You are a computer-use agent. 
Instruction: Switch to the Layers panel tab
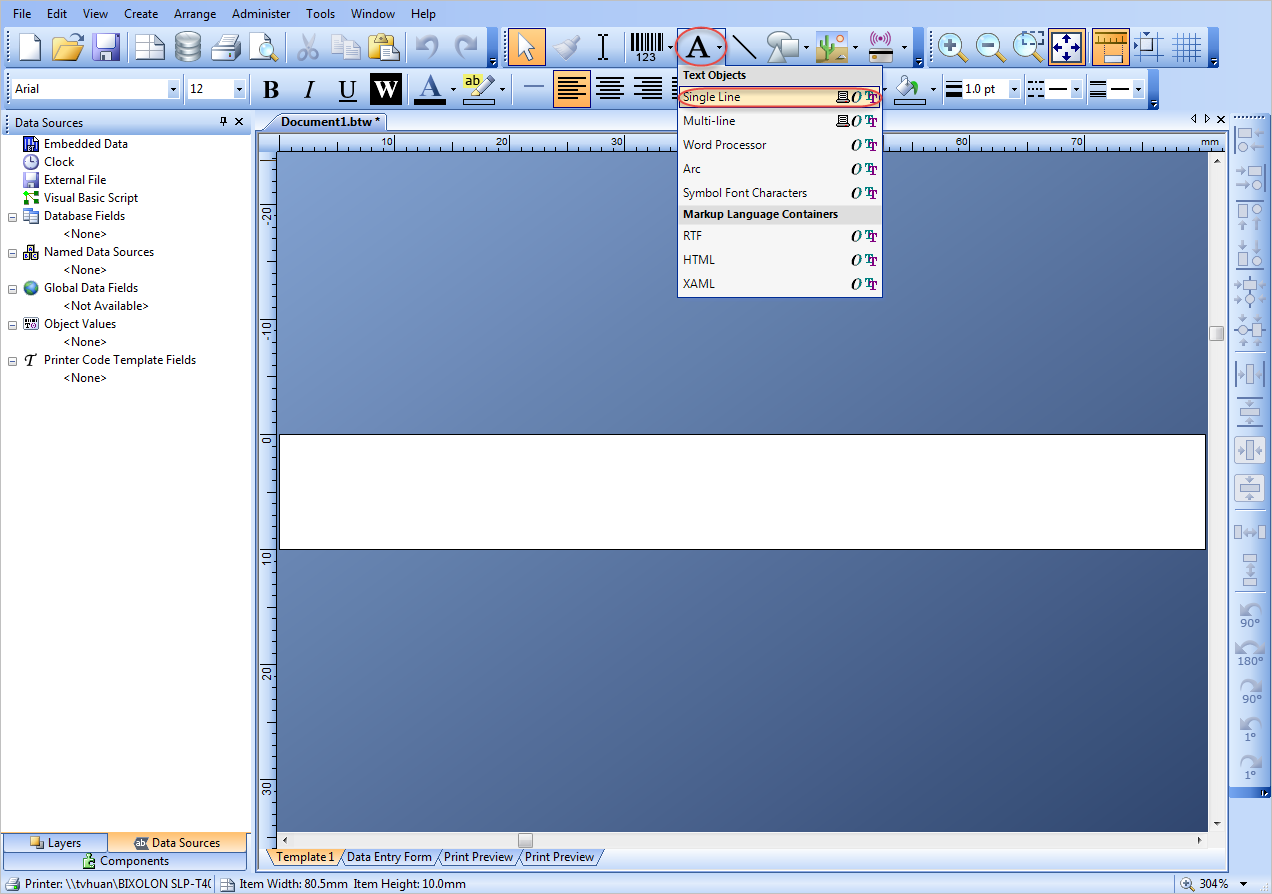coord(55,843)
